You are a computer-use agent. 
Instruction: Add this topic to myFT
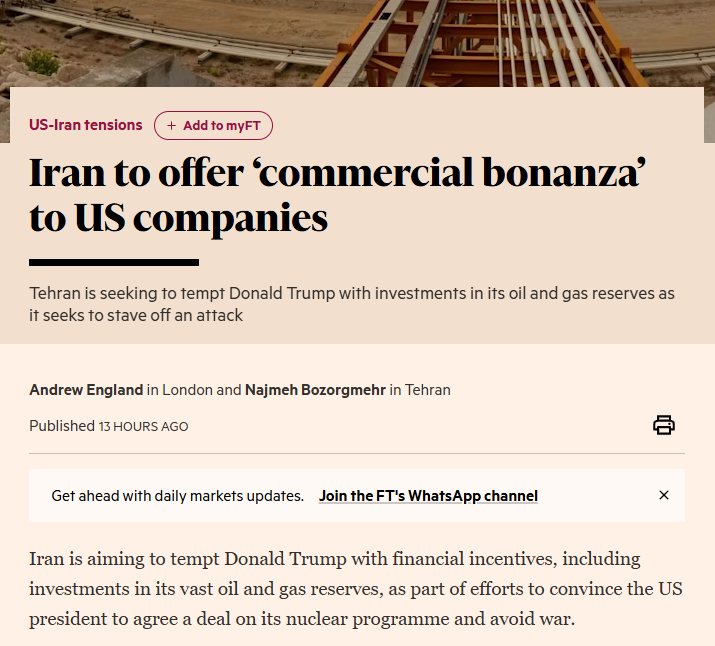click(x=213, y=126)
